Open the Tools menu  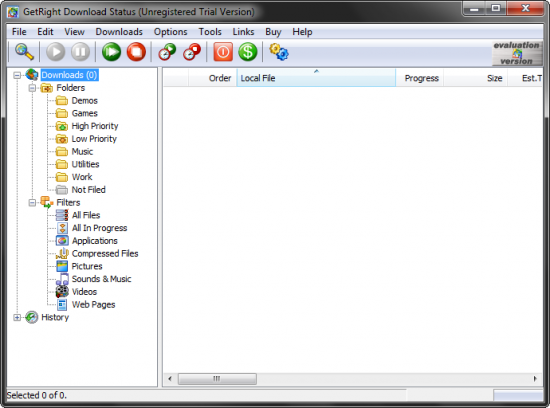tap(210, 32)
